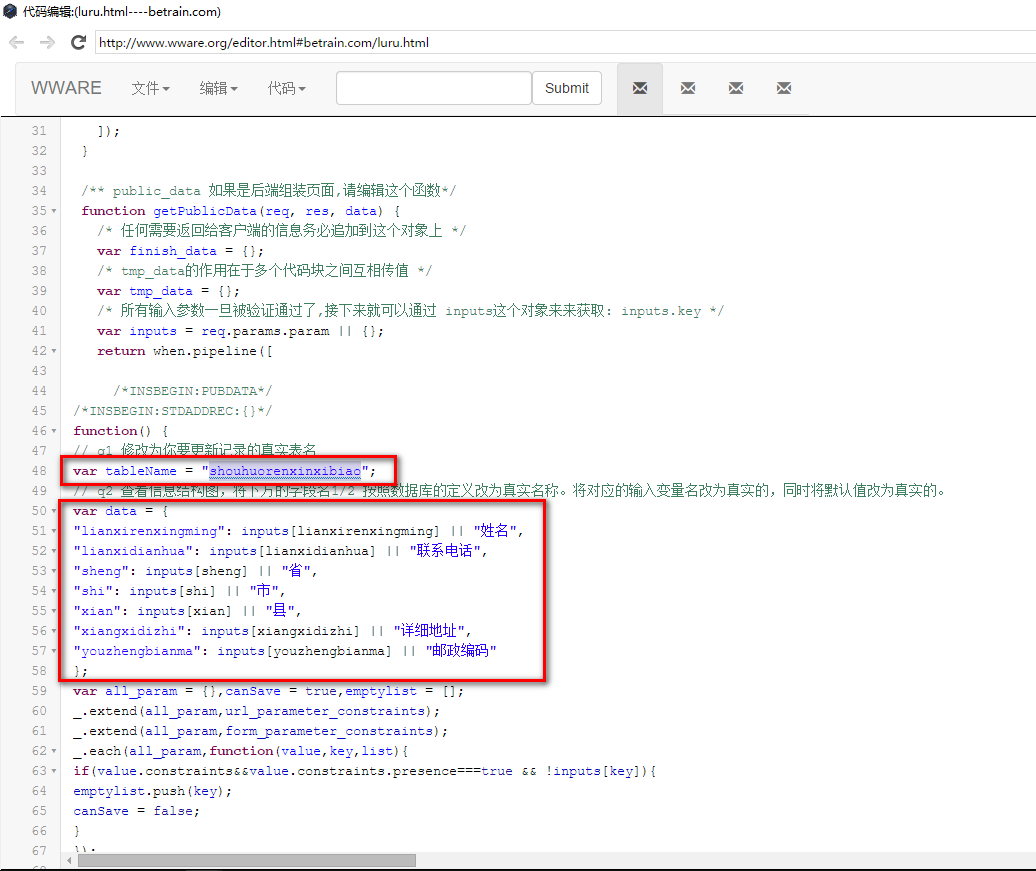Toggle the fold arrow on line 54
Viewport: 1036px width, 871px height.
click(54, 591)
